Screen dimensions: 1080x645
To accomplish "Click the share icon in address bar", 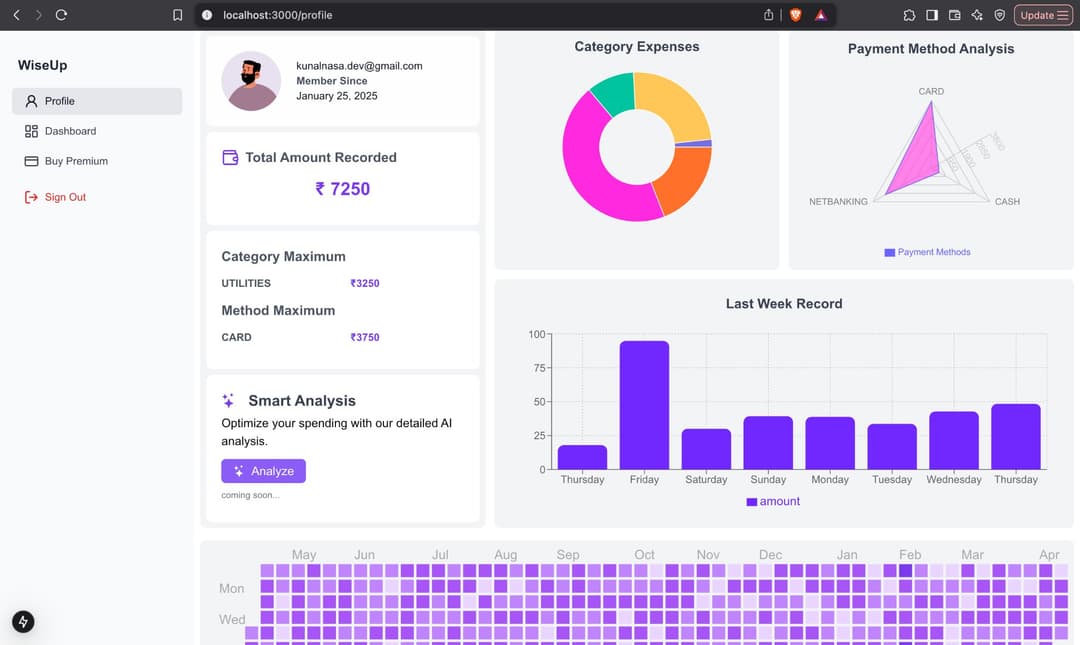I will [x=769, y=15].
